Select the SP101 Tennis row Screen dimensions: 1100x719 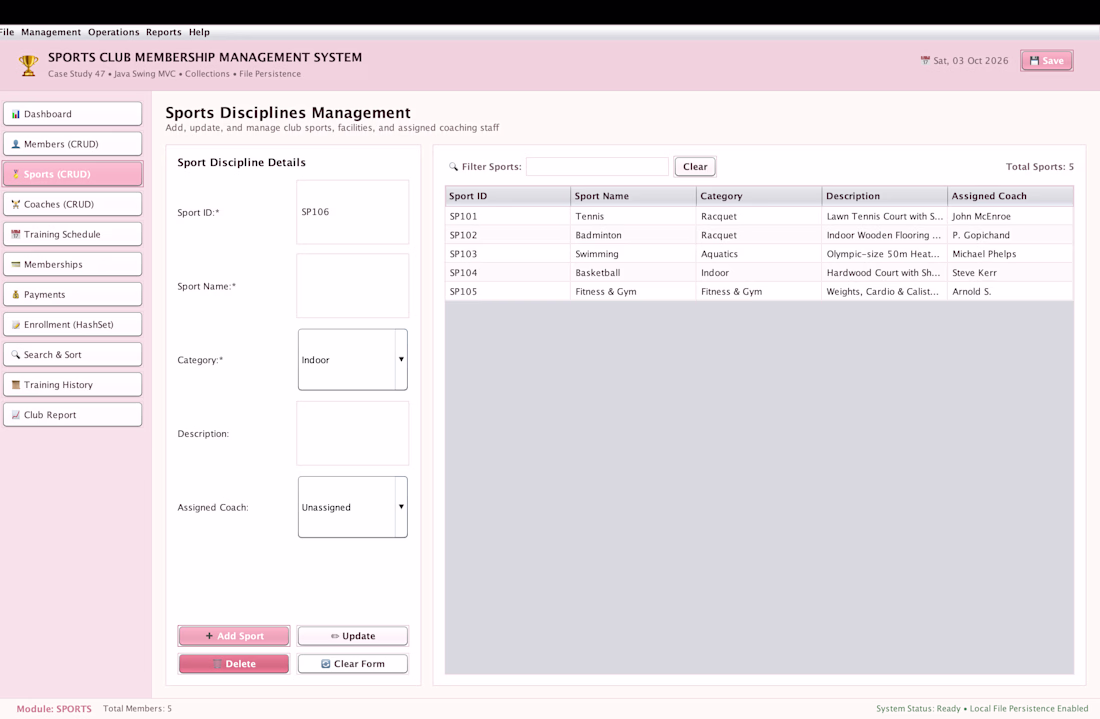coord(759,217)
